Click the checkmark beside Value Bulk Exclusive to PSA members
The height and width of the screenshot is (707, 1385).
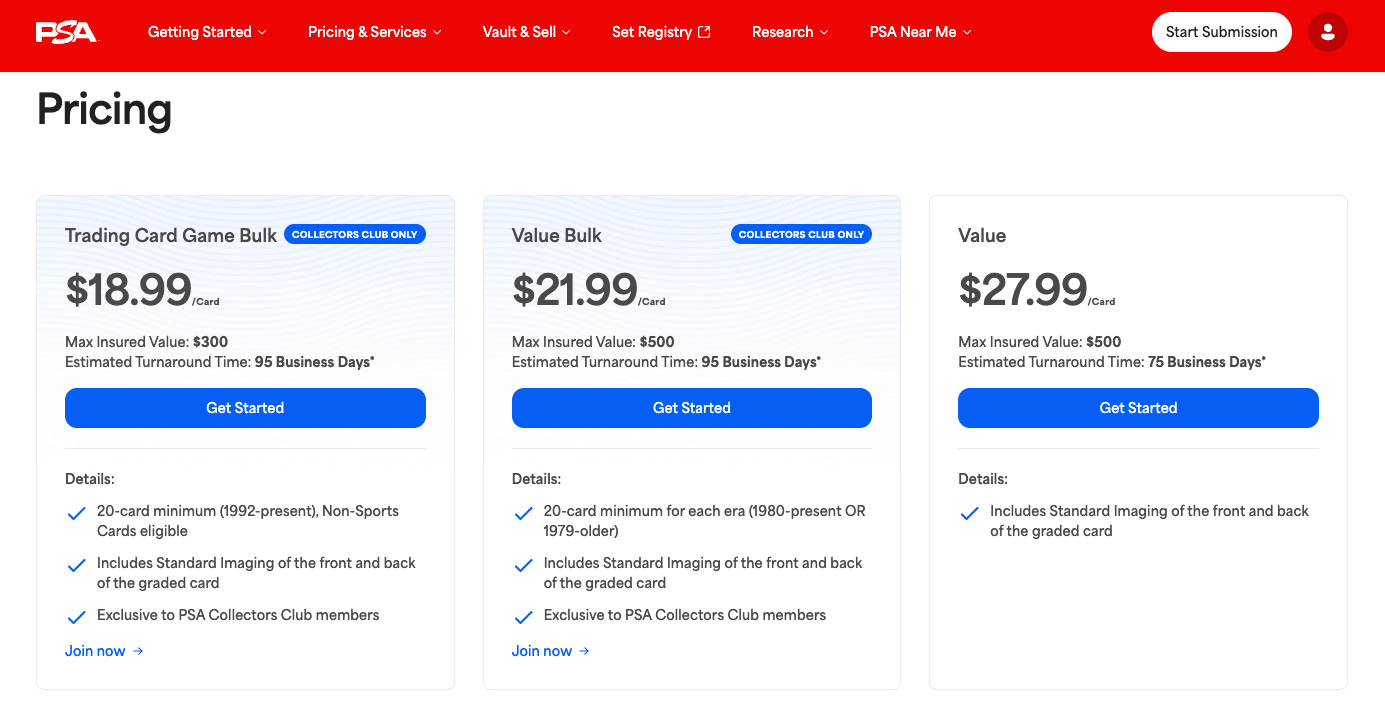pos(522,617)
